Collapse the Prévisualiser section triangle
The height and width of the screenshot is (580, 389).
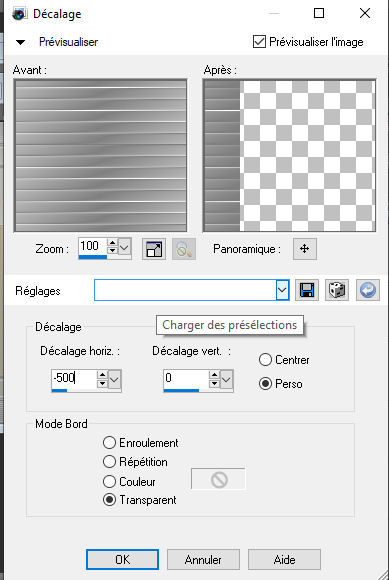pos(20,42)
